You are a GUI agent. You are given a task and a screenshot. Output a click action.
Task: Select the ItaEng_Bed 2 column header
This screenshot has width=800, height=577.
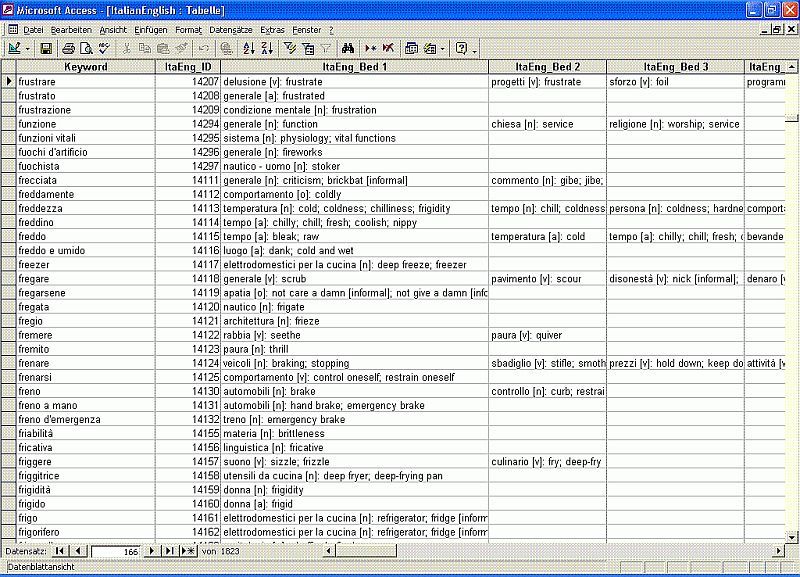point(547,67)
